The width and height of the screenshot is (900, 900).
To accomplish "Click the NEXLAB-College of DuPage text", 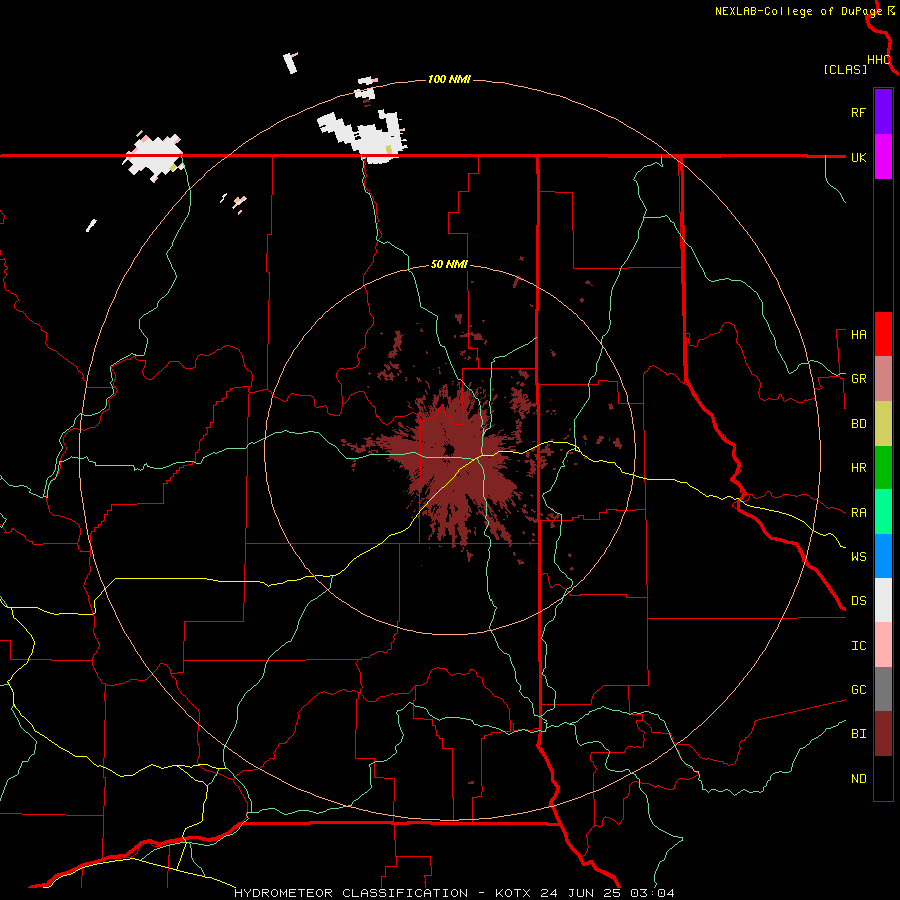I will (x=798, y=11).
